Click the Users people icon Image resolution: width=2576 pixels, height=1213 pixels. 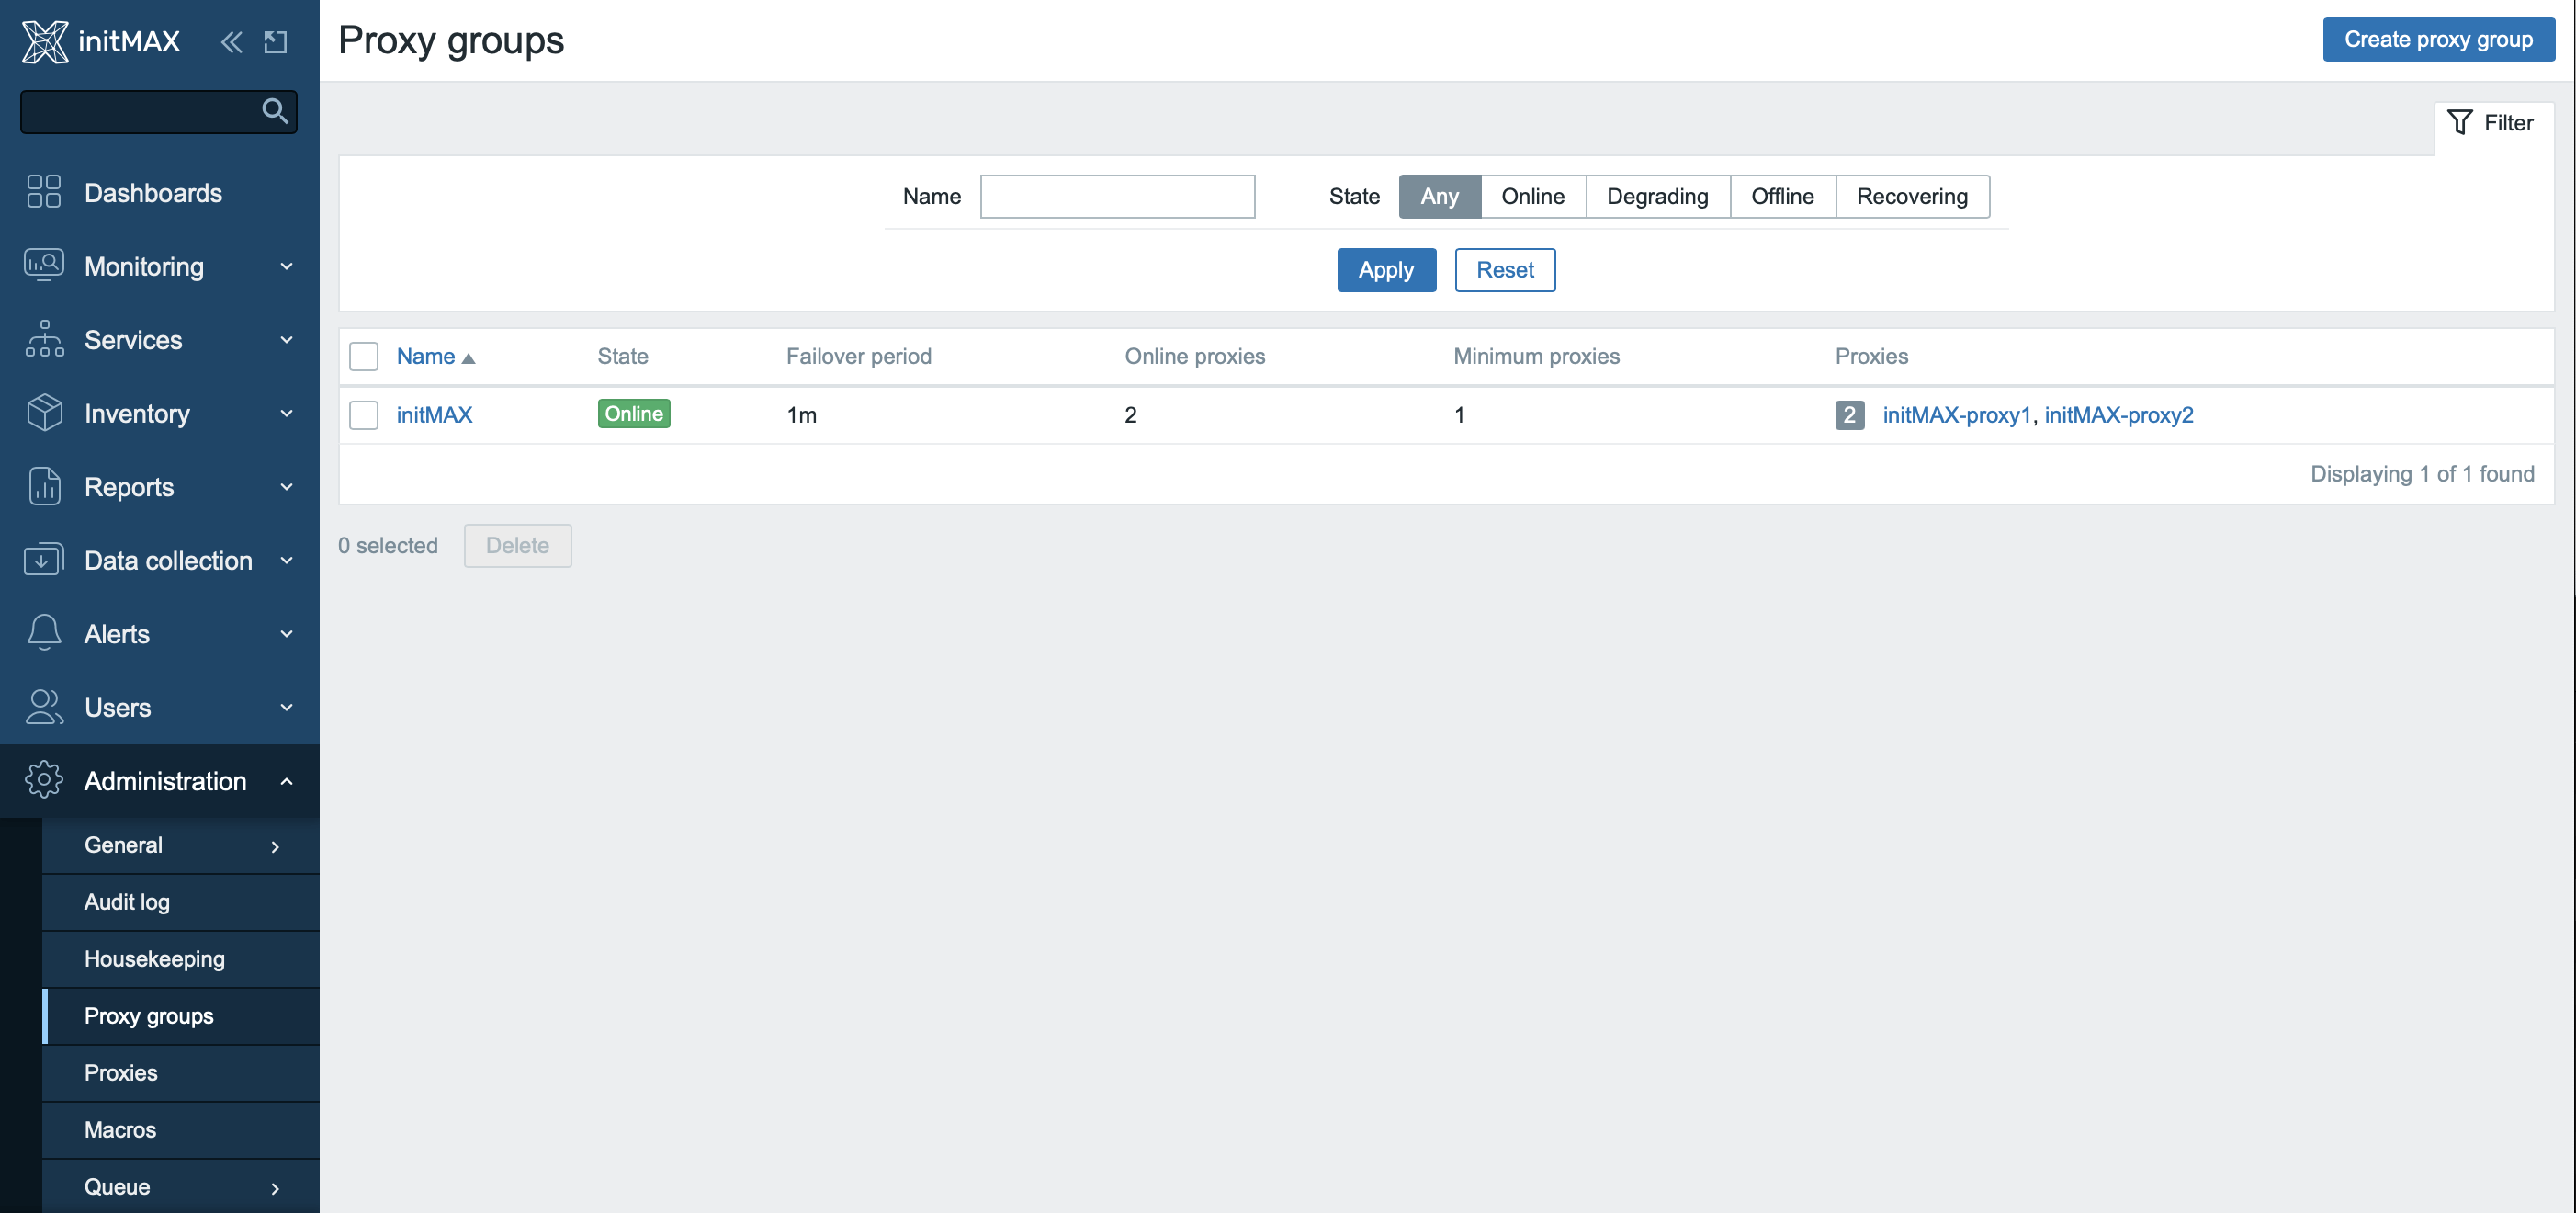coord(44,706)
